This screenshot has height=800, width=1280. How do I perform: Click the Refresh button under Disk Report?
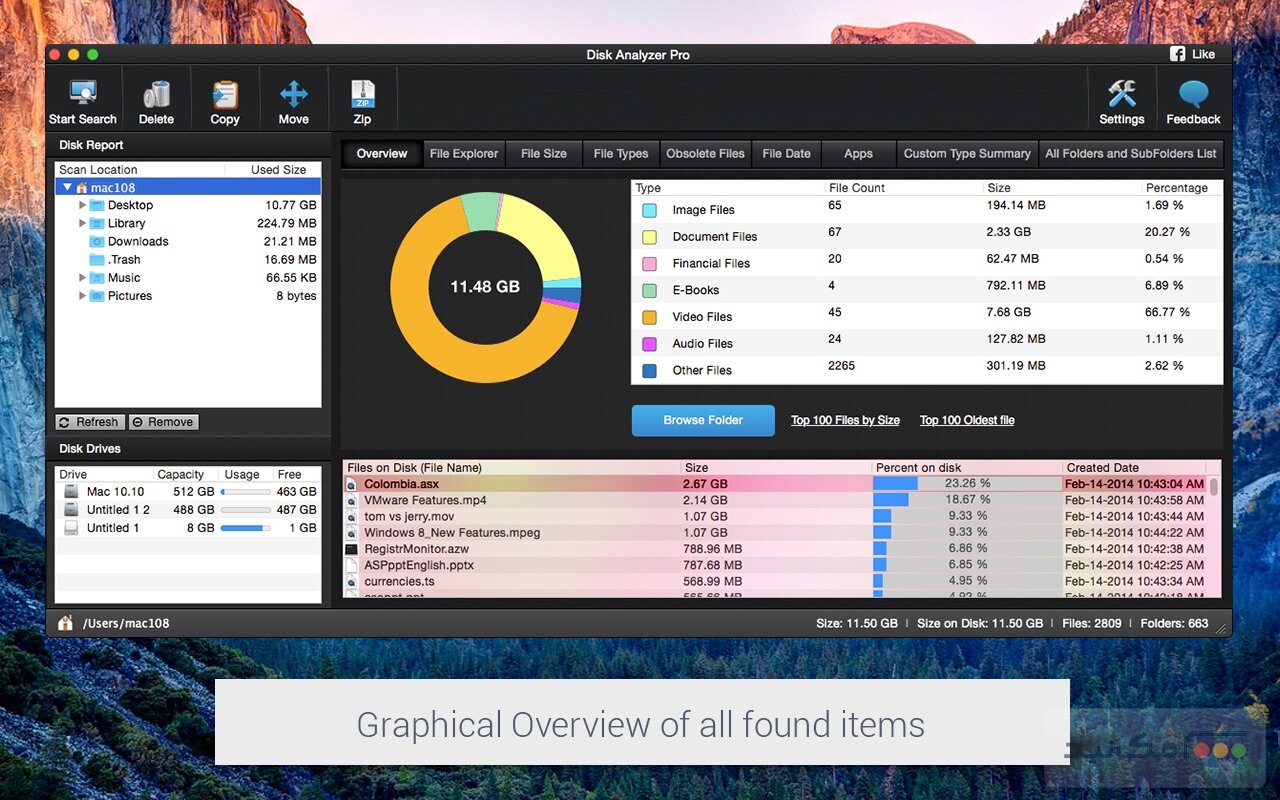(x=89, y=421)
